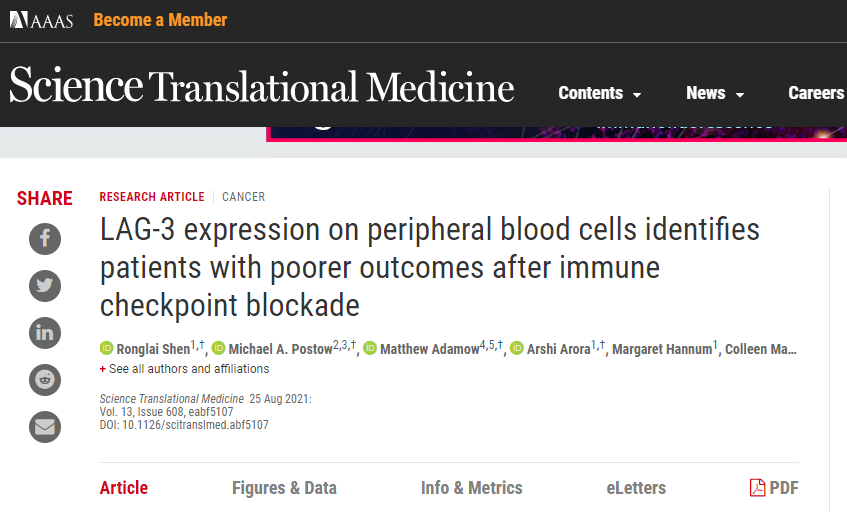The height and width of the screenshot is (512, 847).
Task: Download the article PDF
Action: pos(774,488)
